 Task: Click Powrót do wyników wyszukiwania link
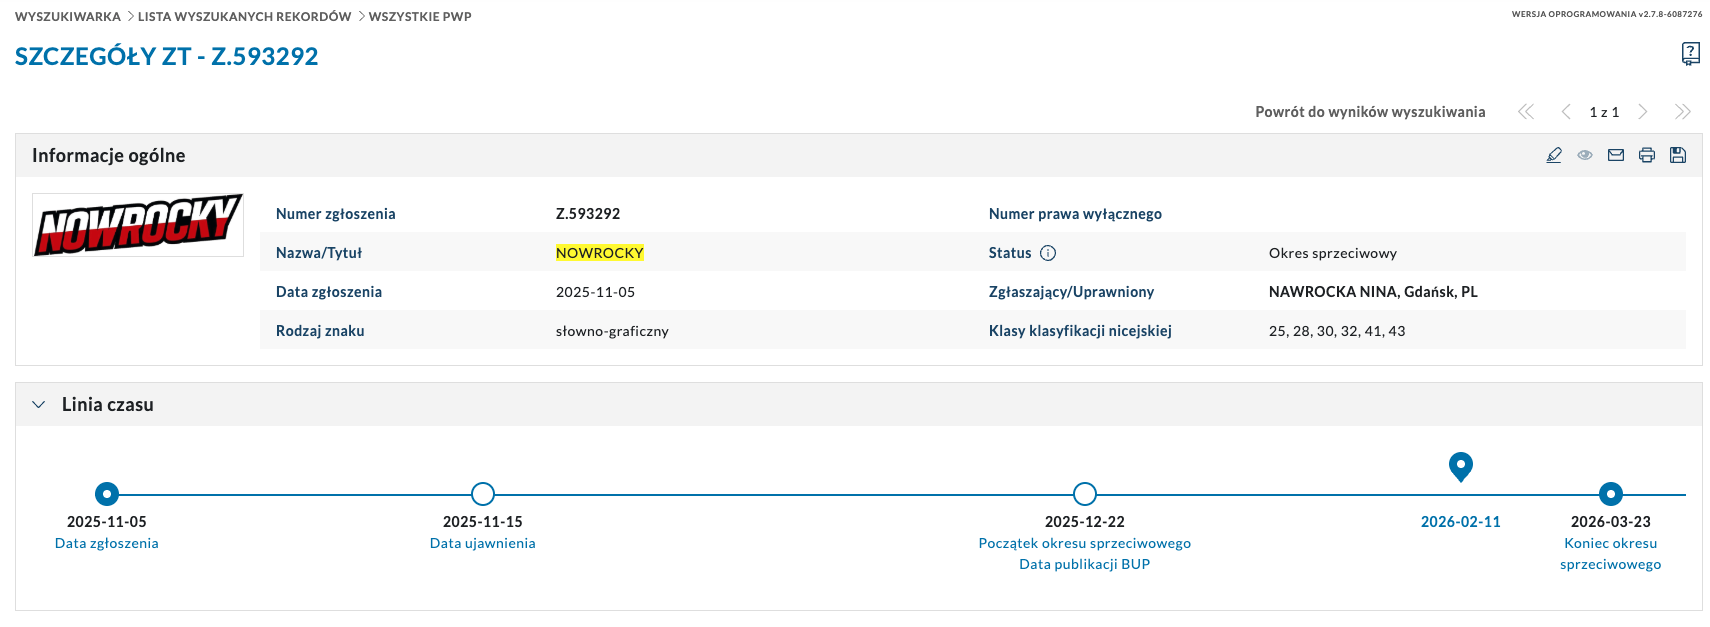tap(1370, 112)
